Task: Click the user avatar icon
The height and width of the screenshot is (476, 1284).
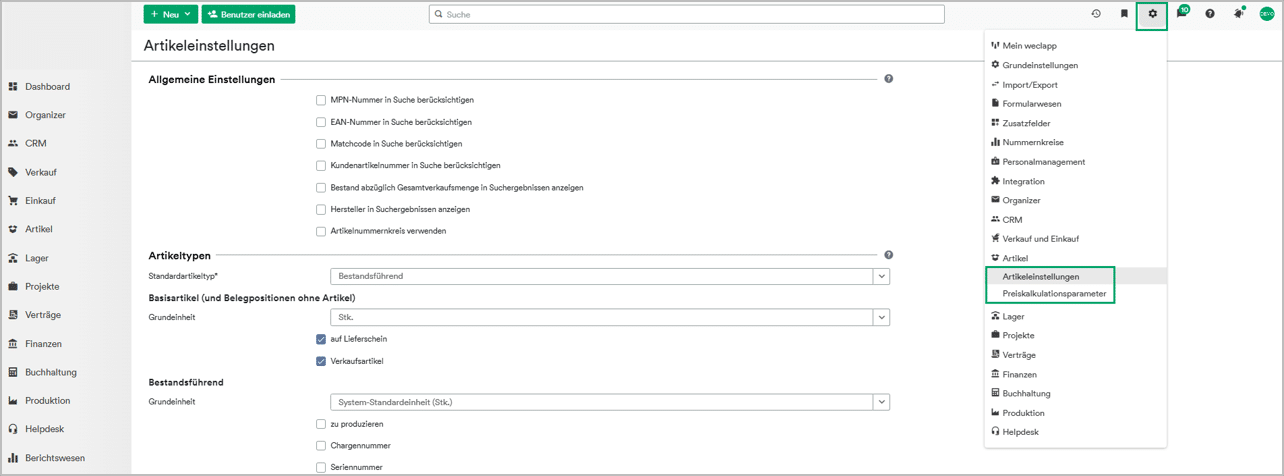Action: (1266, 14)
